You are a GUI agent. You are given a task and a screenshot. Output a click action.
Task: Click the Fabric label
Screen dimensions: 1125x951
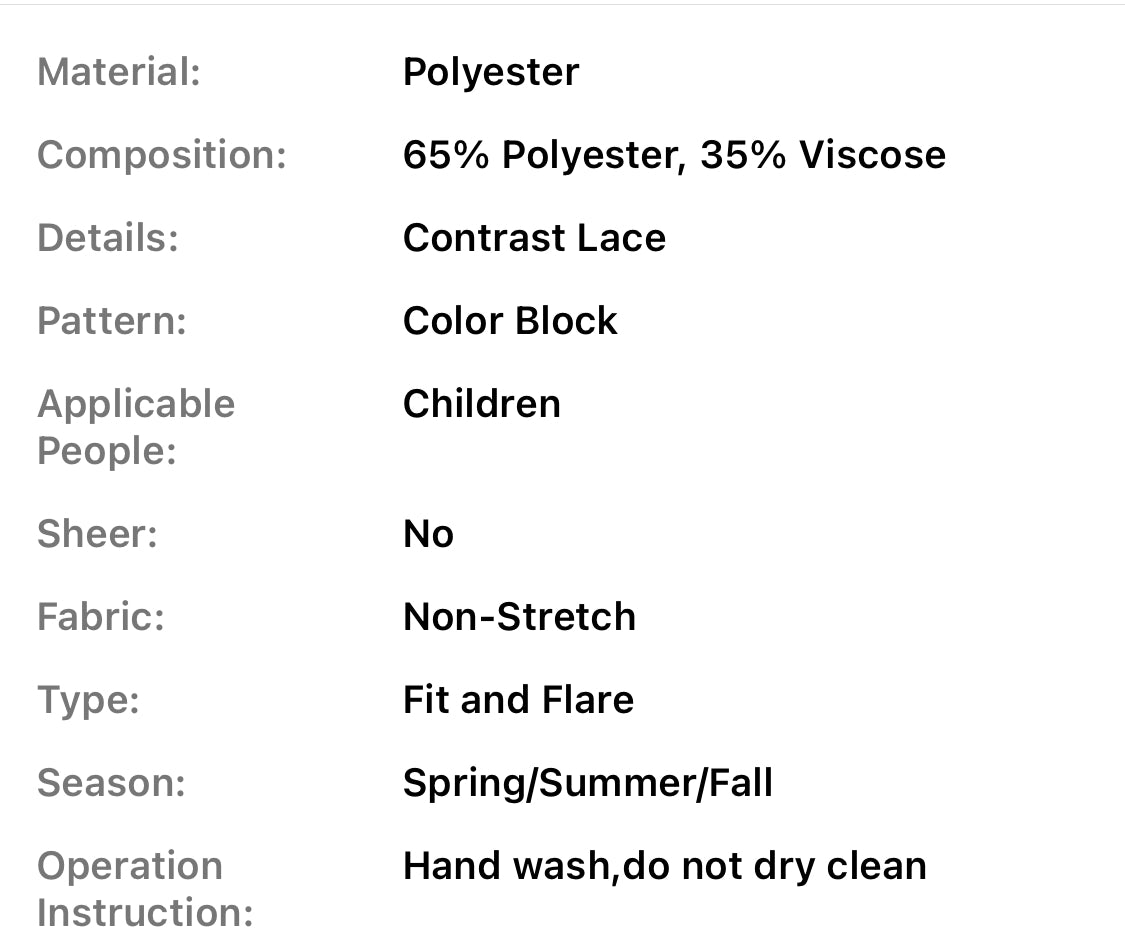[x=100, y=618]
